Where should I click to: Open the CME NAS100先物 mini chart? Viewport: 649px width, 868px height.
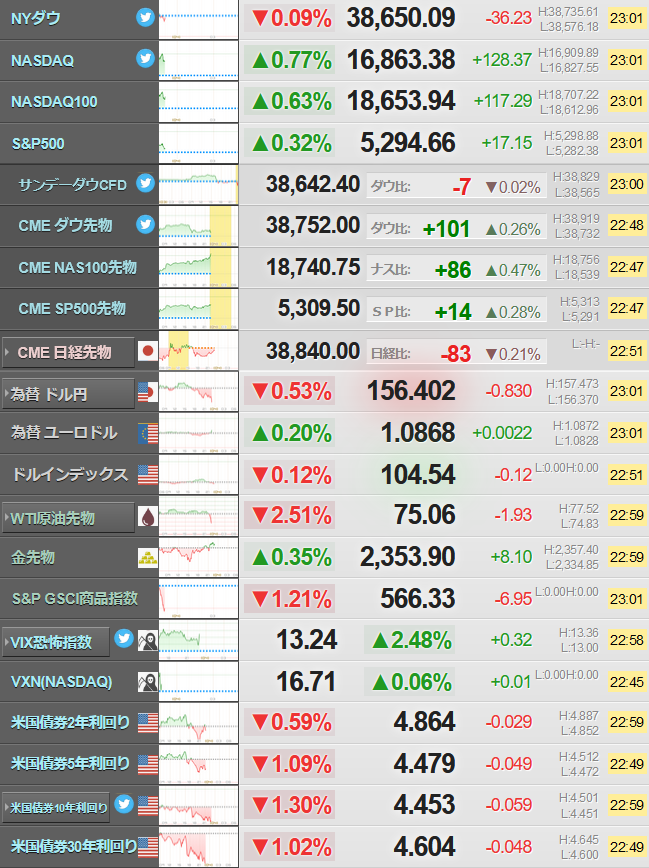pyautogui.click(x=198, y=267)
